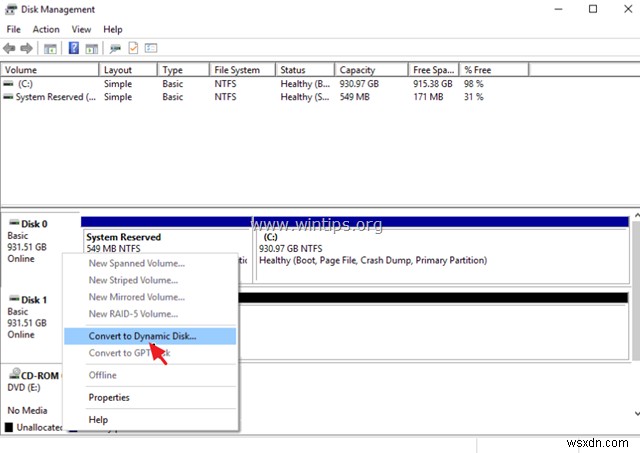The width and height of the screenshot is (640, 453).
Task: Open the Help menu in menu bar
Action: click(113, 29)
